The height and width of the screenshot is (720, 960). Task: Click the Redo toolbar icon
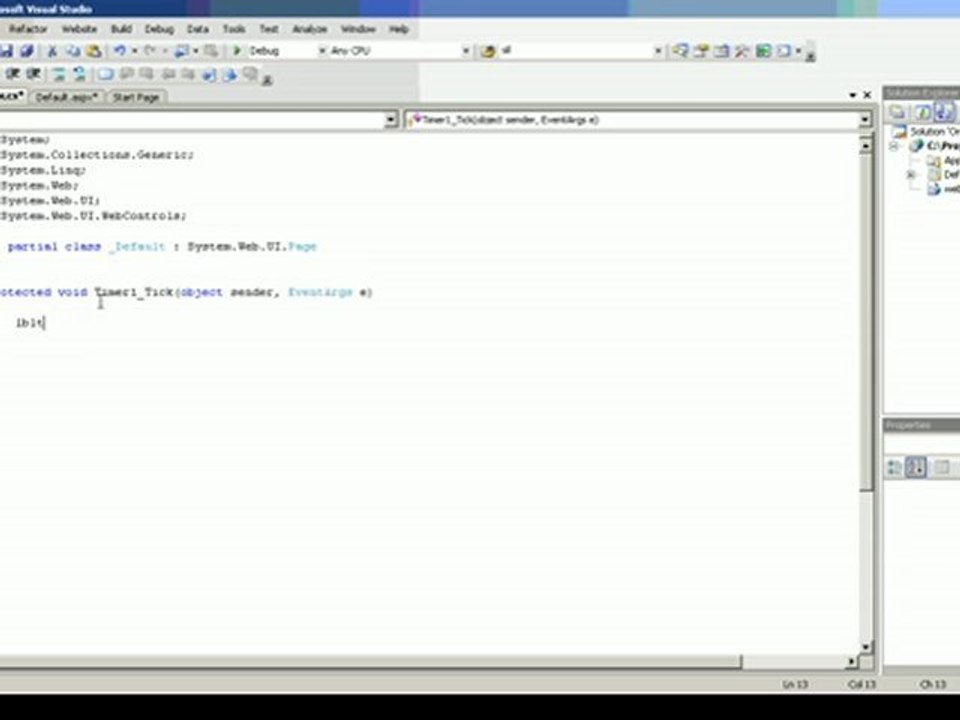(x=150, y=51)
